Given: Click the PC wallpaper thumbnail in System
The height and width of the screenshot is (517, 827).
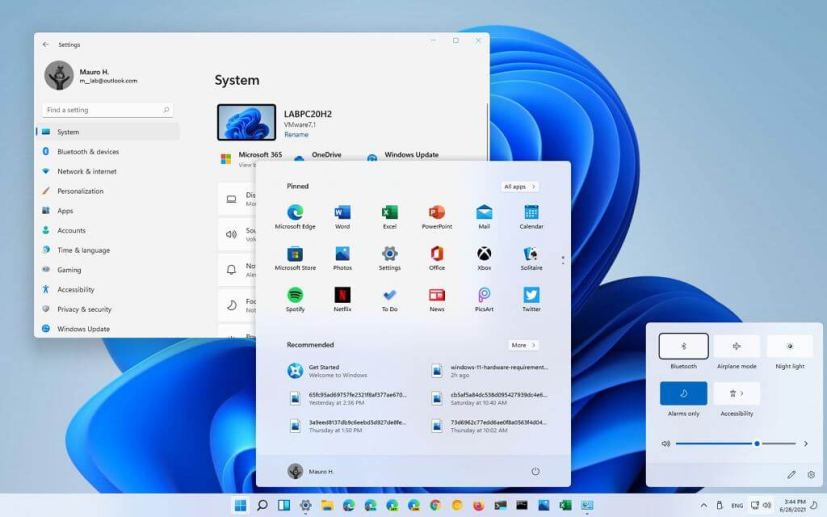Looking at the screenshot, I should click(246, 122).
